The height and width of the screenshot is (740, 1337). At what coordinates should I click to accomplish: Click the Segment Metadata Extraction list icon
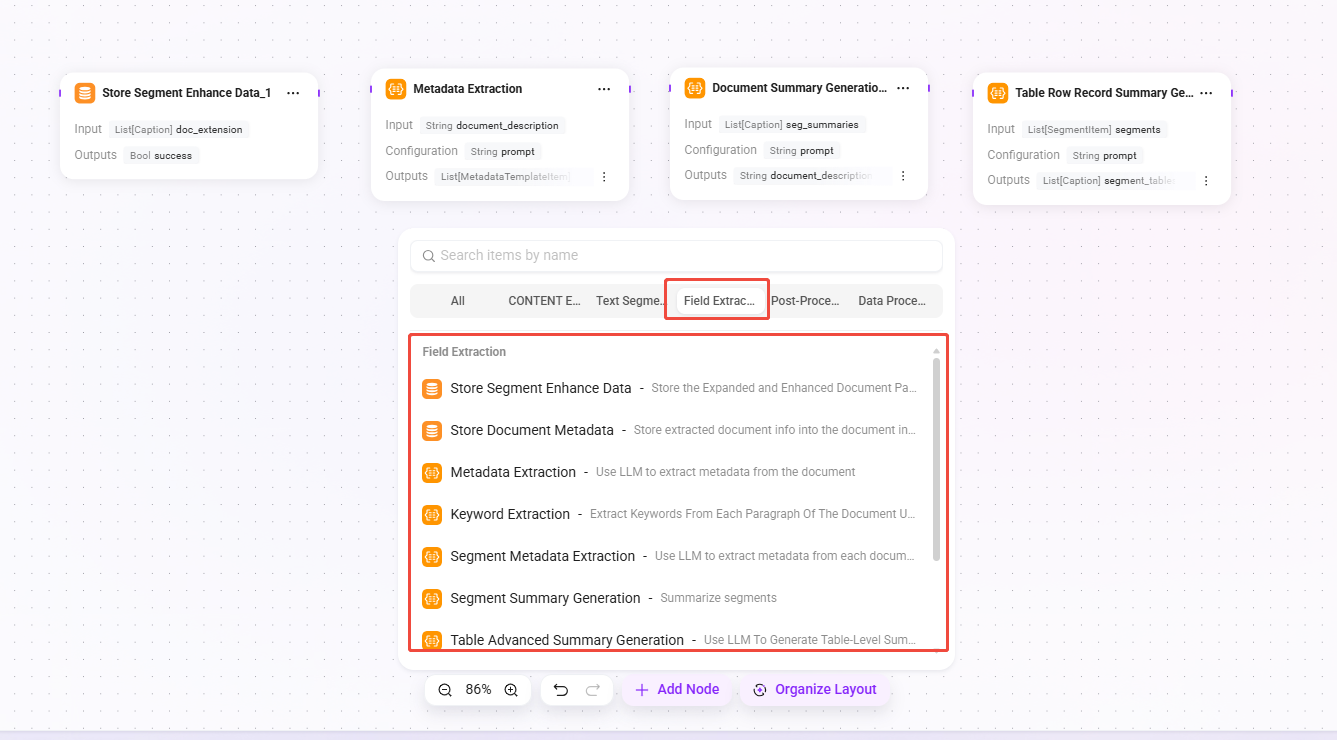(x=432, y=557)
